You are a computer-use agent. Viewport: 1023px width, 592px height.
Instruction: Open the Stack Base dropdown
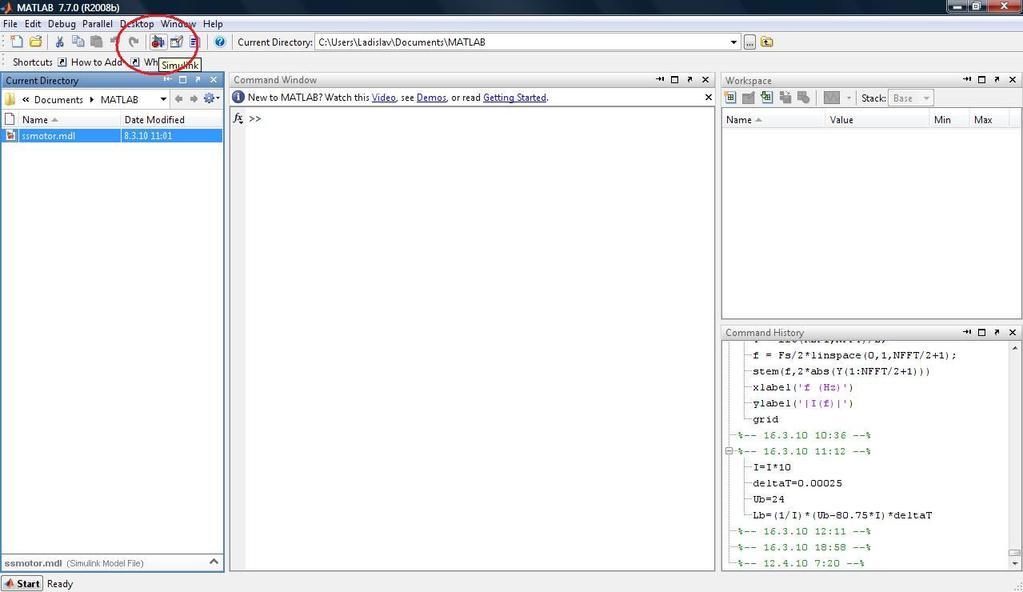(x=911, y=98)
